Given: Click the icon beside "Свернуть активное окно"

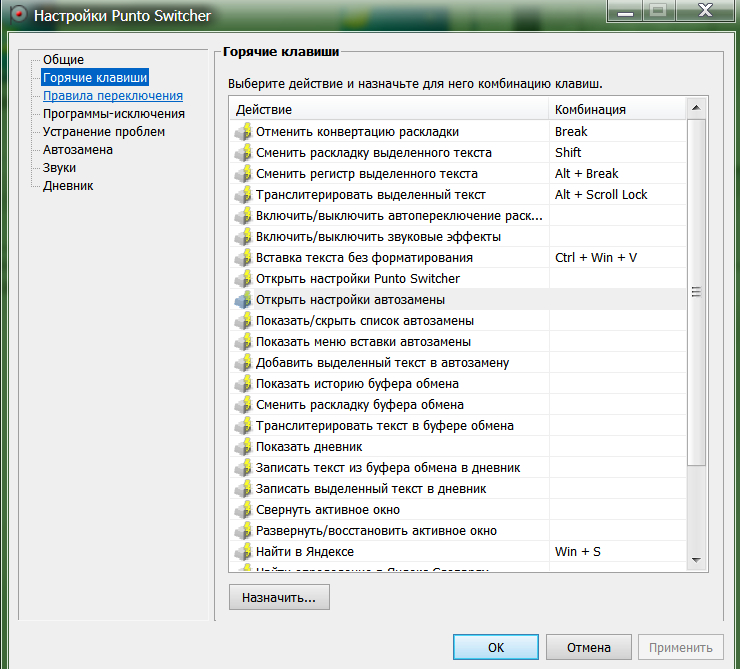Looking at the screenshot, I should pyautogui.click(x=243, y=510).
